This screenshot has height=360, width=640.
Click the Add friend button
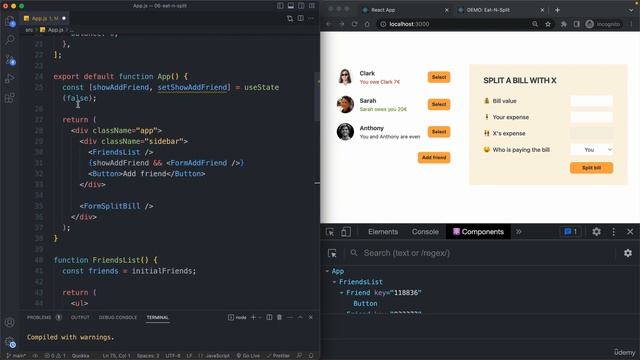434,158
